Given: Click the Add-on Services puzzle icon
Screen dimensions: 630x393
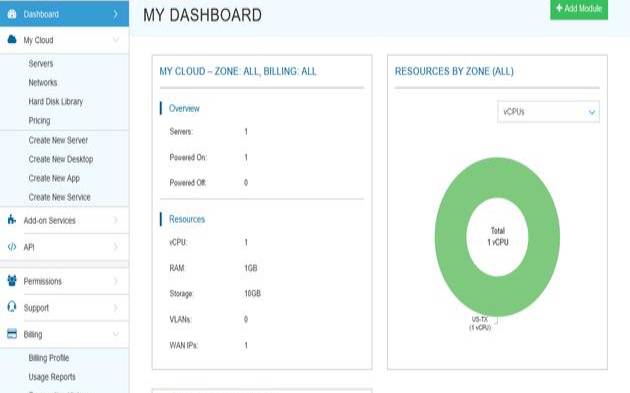Looking at the screenshot, I should (x=12, y=220).
